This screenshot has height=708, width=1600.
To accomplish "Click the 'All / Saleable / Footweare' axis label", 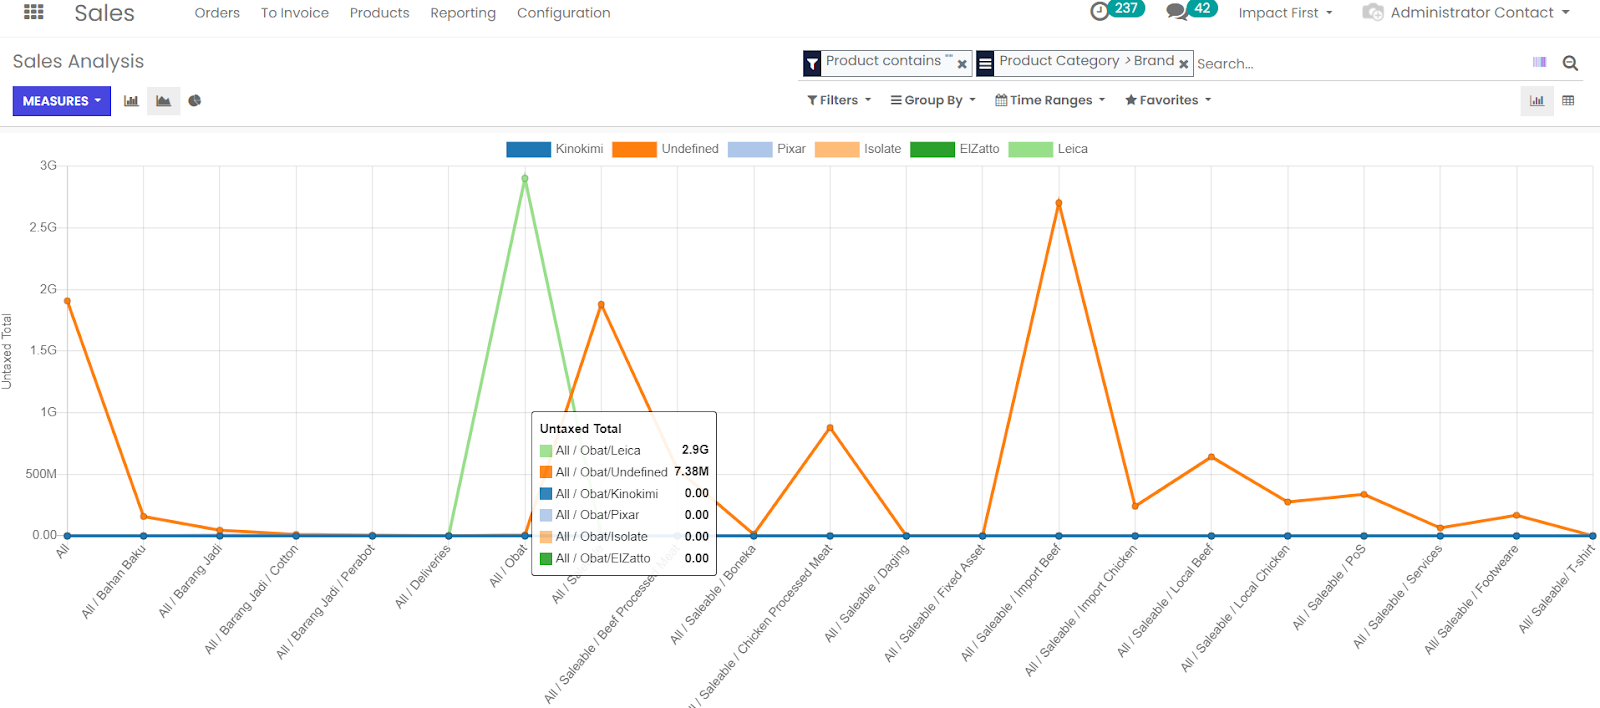I will (1472, 600).
